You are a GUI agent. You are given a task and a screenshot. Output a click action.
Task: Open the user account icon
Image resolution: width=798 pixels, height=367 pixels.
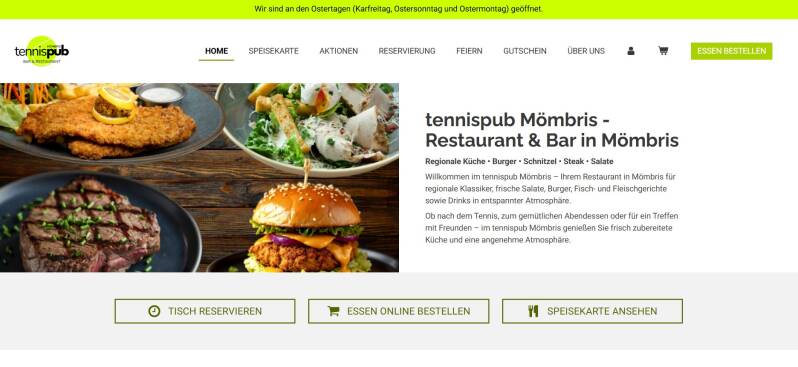coord(631,51)
